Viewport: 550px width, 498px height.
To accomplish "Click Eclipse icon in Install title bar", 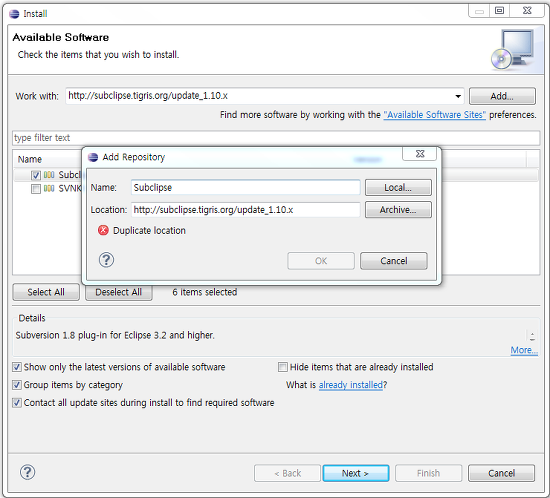I will tap(14, 14).
